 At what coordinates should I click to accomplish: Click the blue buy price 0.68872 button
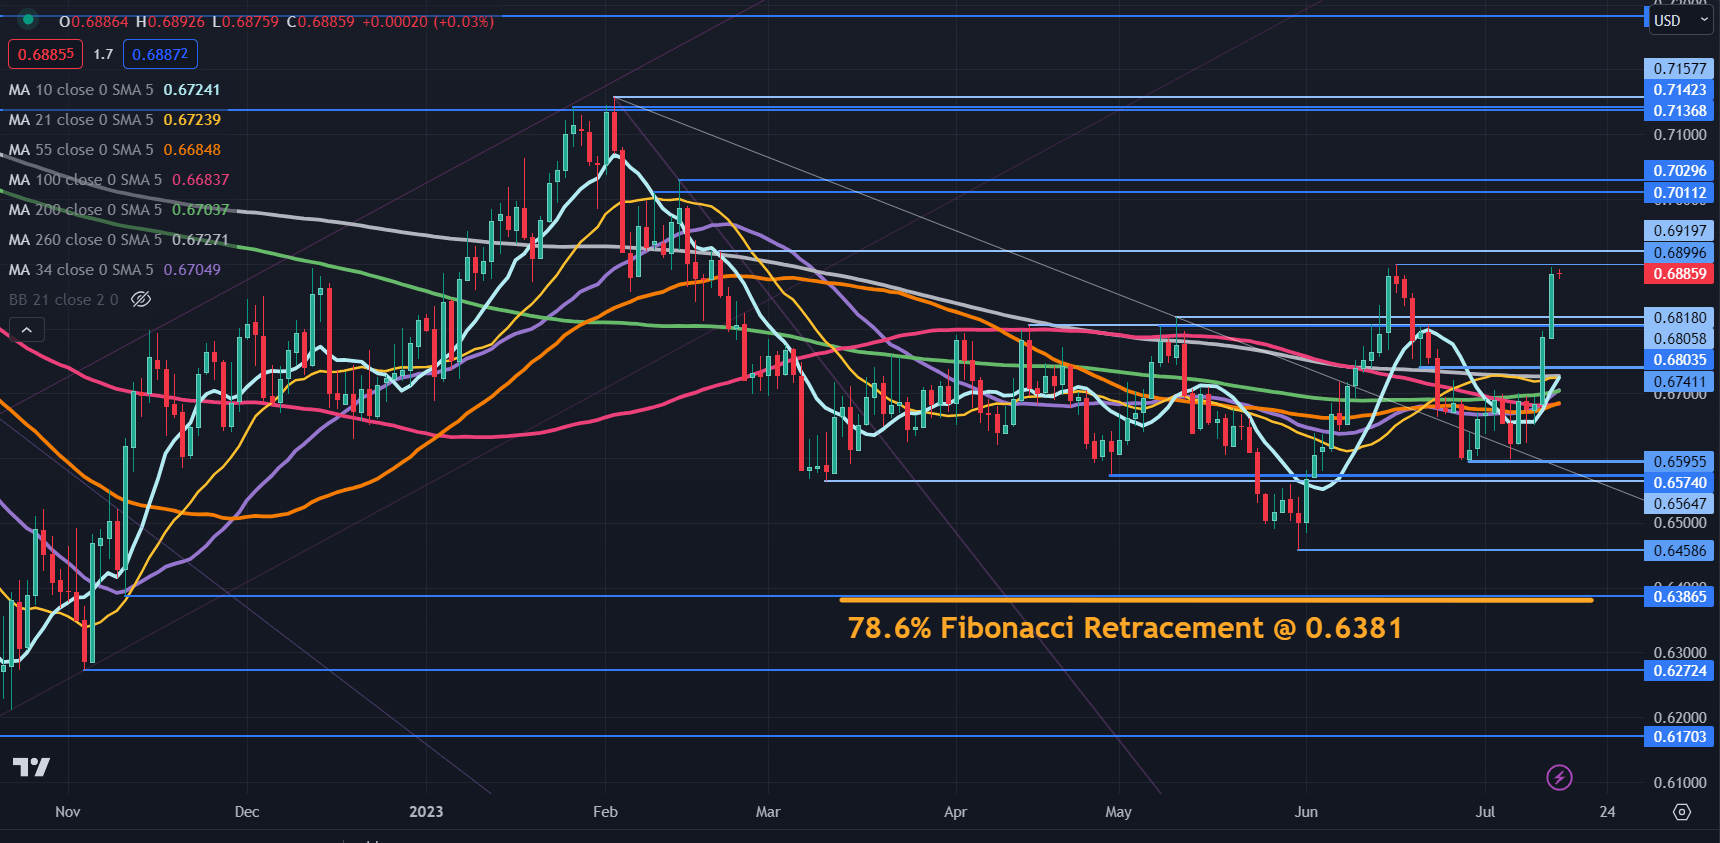click(160, 54)
